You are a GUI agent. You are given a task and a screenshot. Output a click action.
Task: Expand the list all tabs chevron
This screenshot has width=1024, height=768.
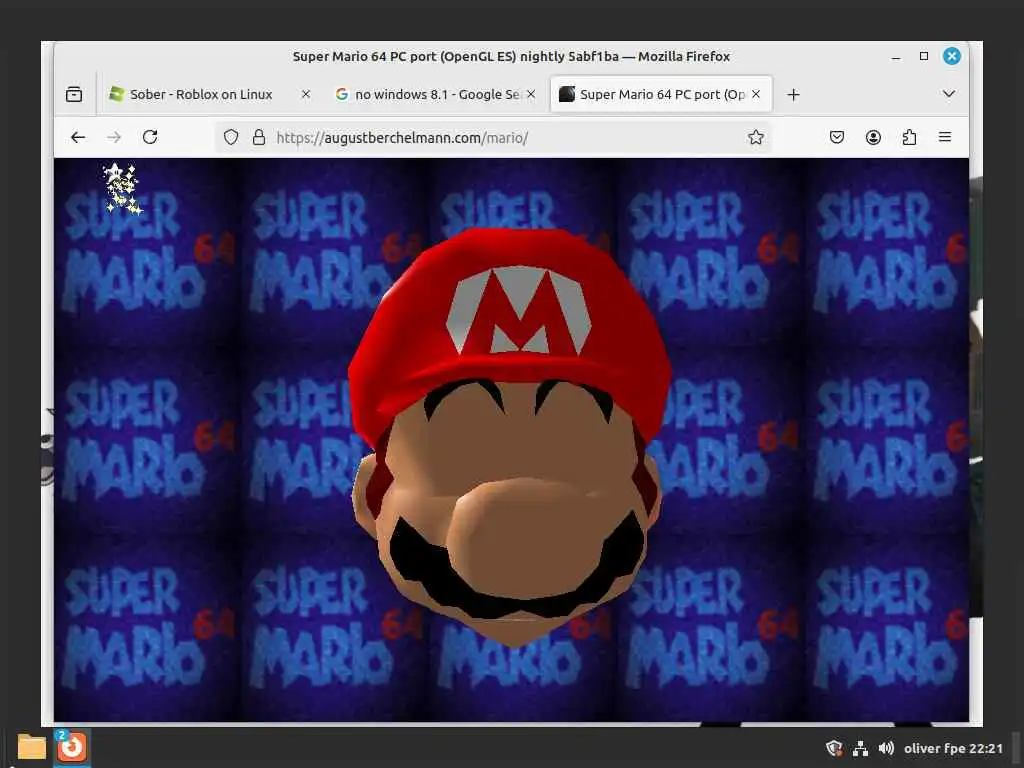tap(949, 94)
